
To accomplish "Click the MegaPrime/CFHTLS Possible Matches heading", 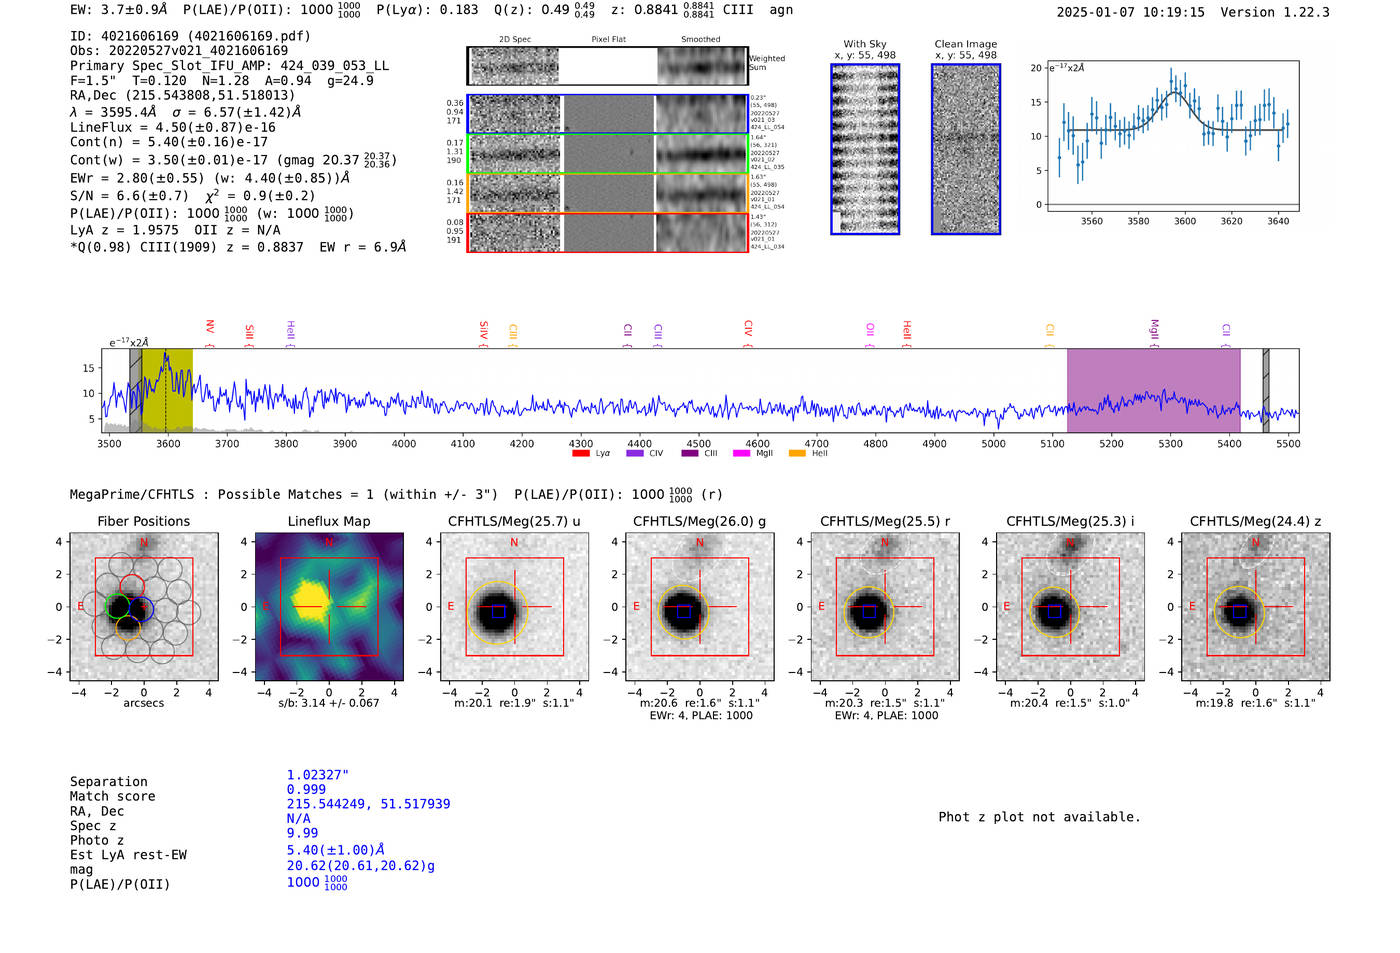I will [x=396, y=495].
